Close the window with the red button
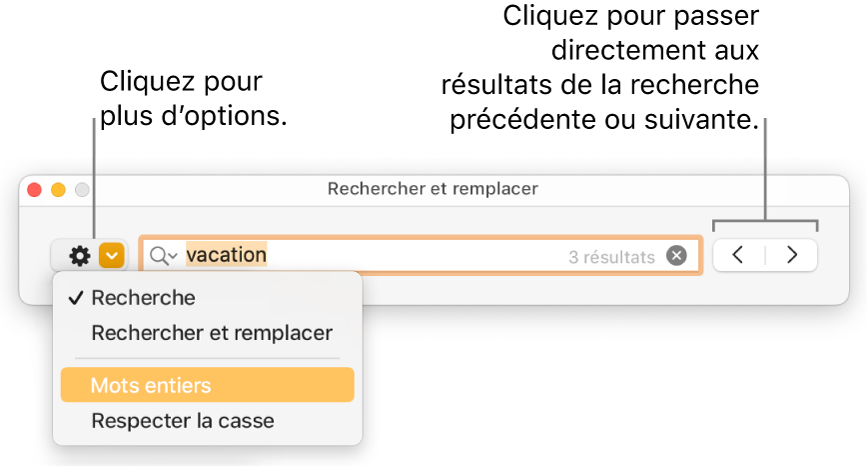867x466 pixels. point(34,189)
